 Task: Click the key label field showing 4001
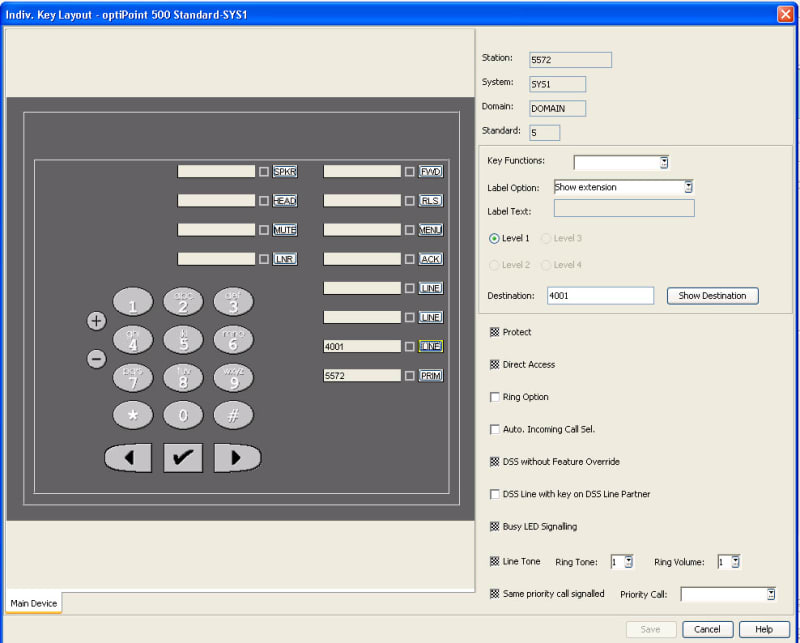(362, 347)
